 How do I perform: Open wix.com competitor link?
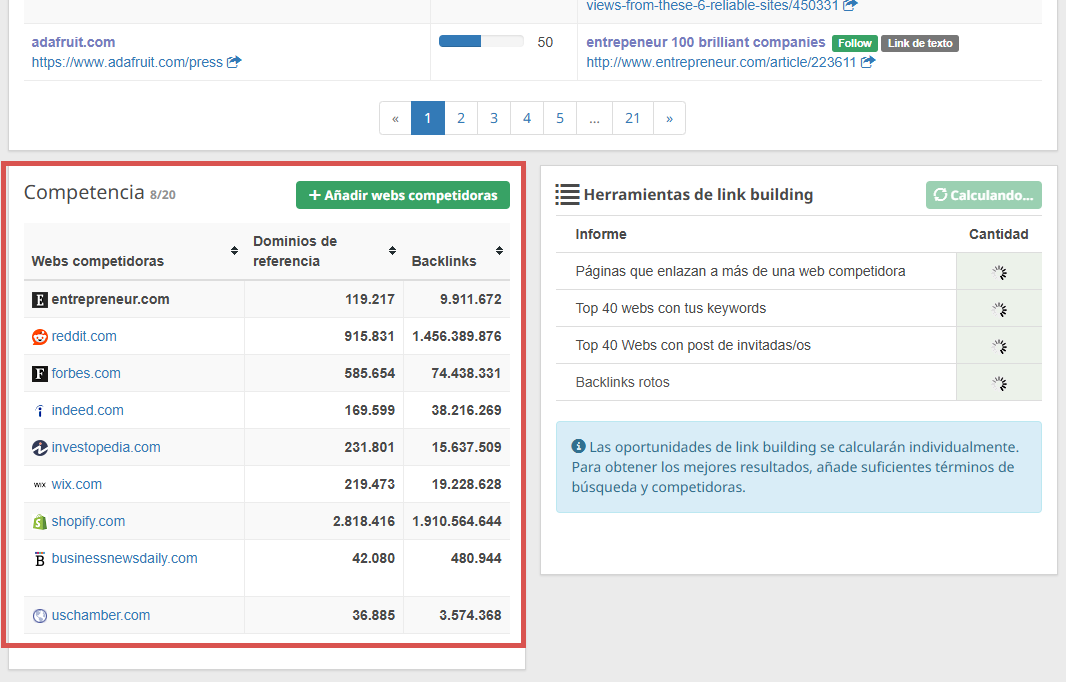click(77, 485)
